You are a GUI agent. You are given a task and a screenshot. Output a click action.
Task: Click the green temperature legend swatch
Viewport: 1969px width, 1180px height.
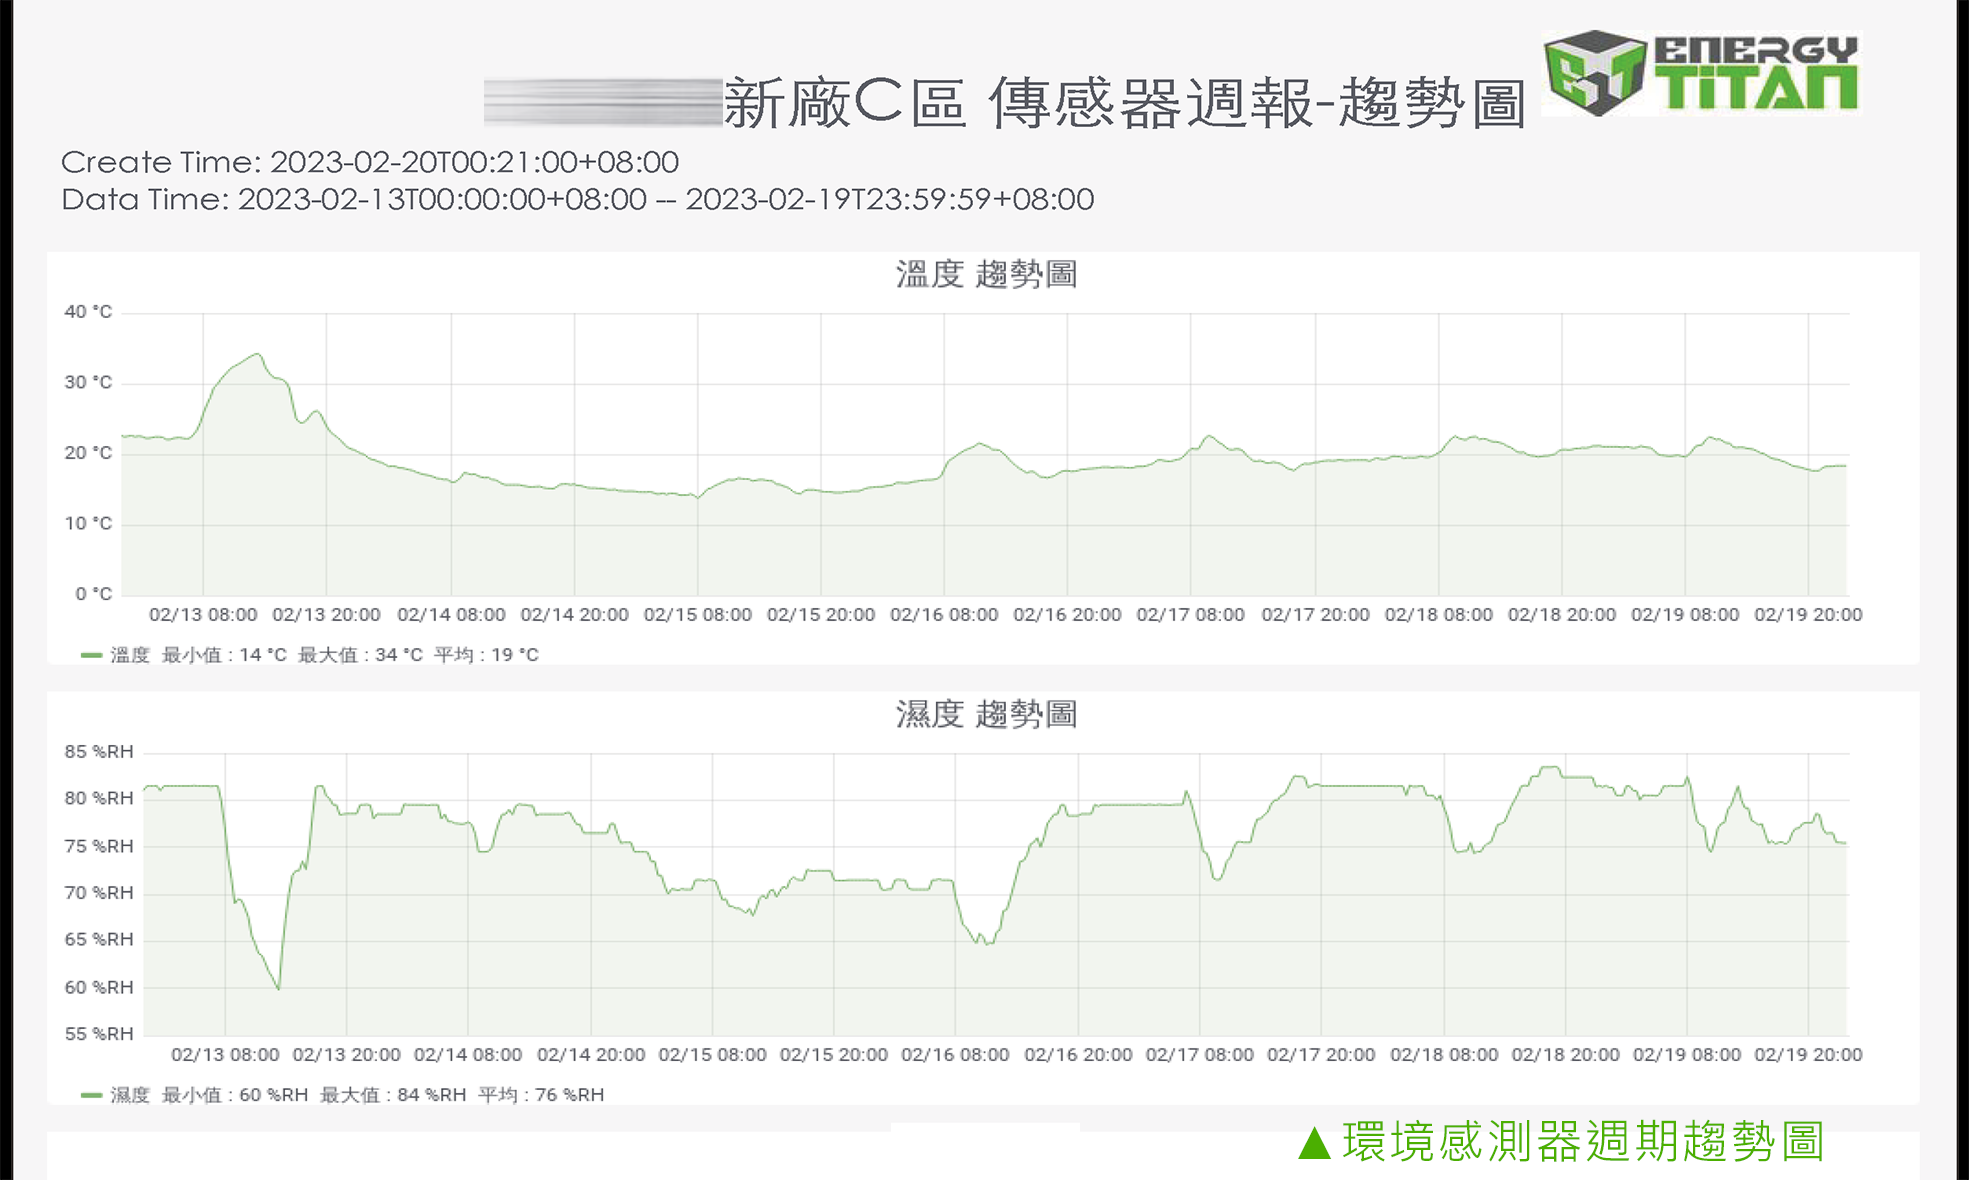tap(91, 655)
